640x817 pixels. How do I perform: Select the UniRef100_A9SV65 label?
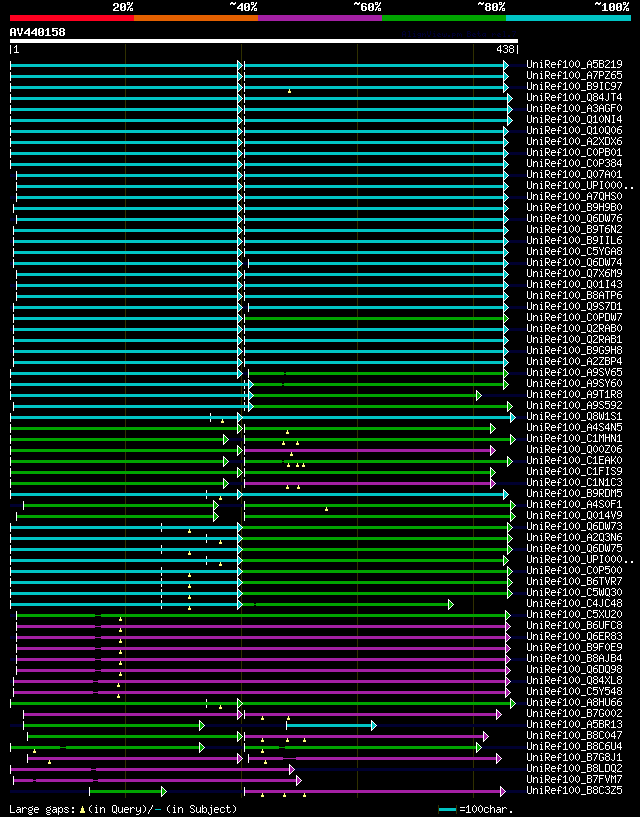pyautogui.click(x=574, y=372)
